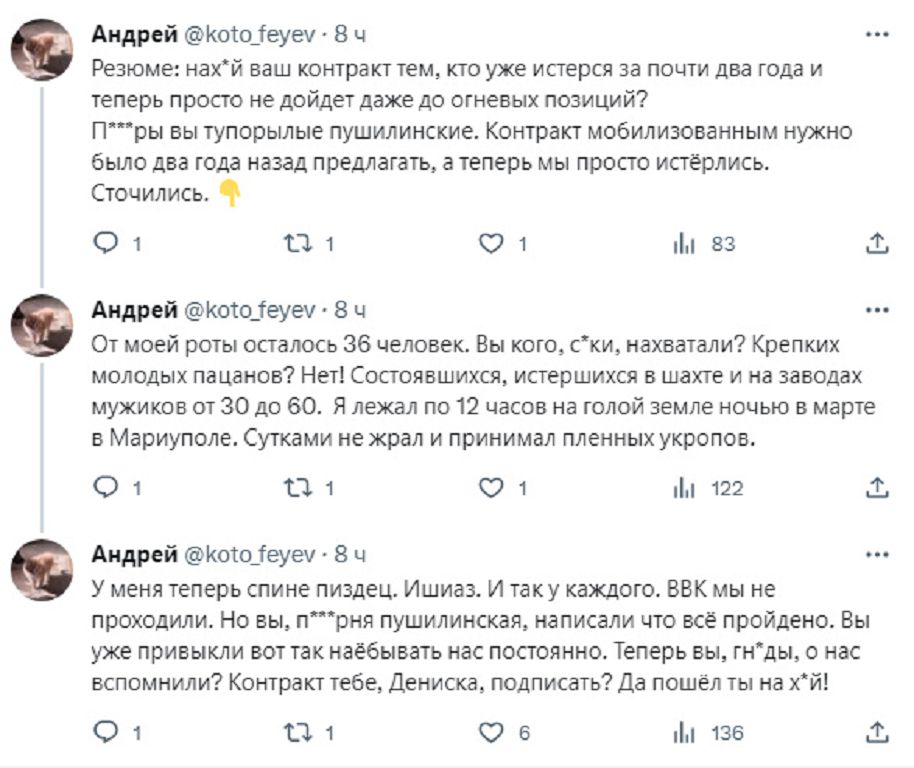Reply to the first tweet about the contract
914x768 pixels.
[104, 243]
